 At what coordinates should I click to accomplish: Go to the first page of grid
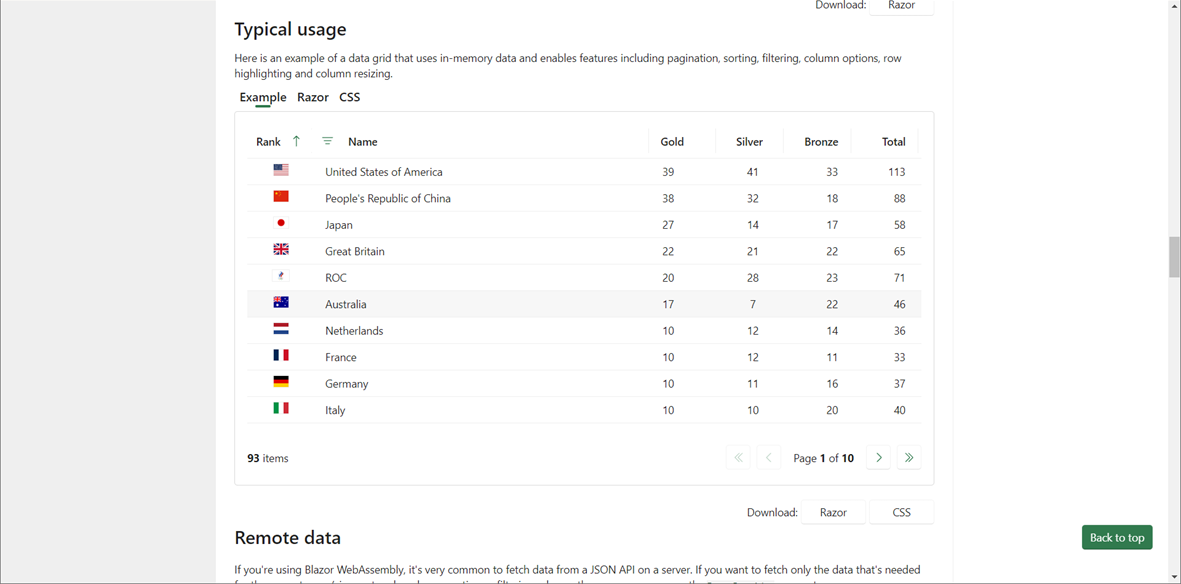[739, 458]
